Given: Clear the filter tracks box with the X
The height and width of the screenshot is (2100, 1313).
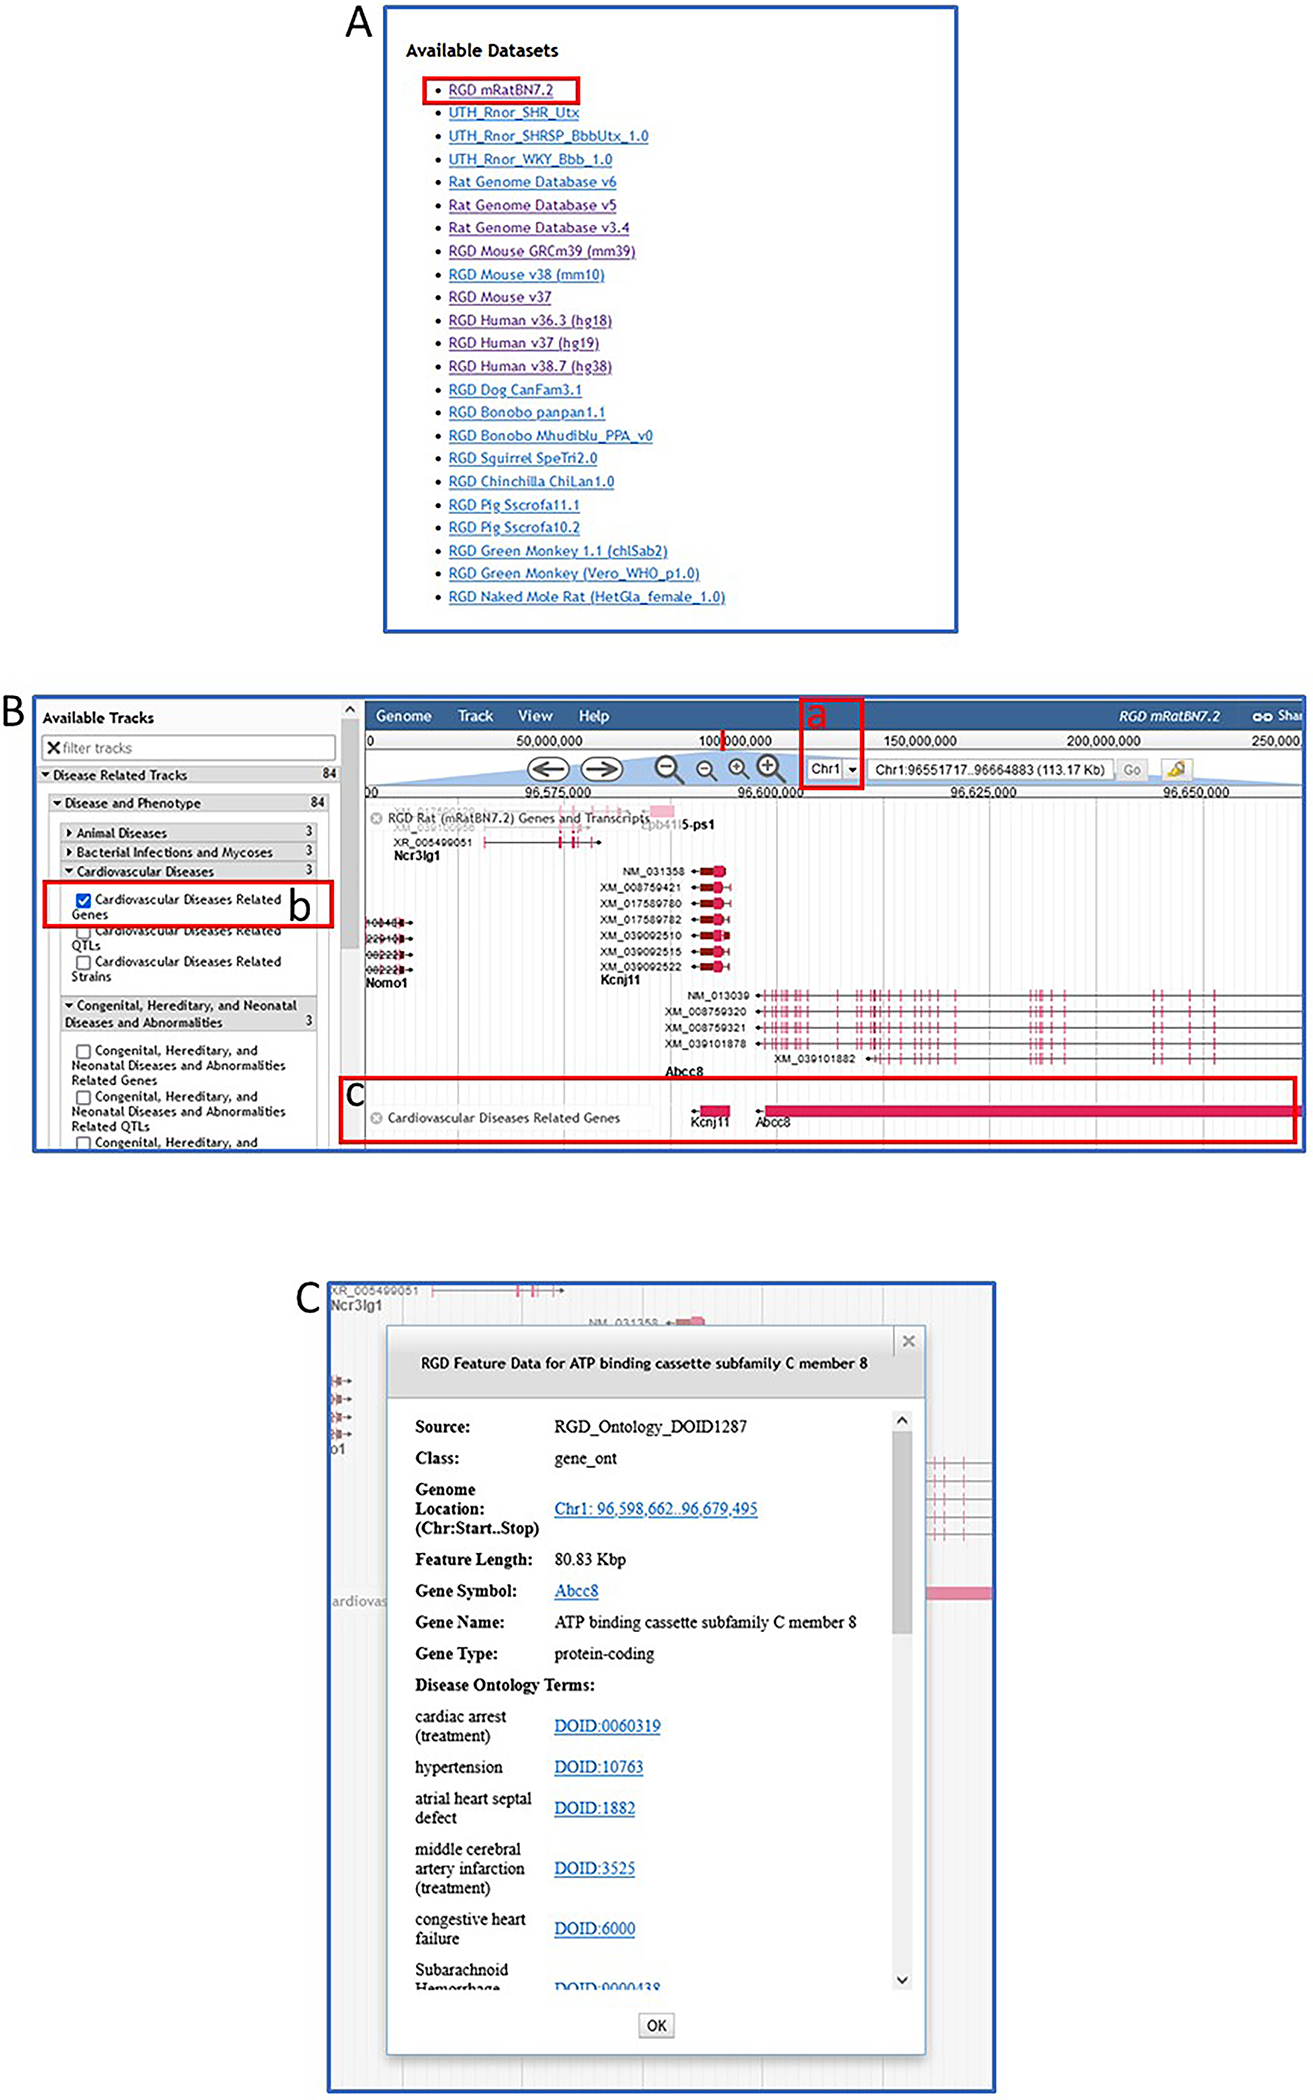Looking at the screenshot, I should pyautogui.click(x=53, y=747).
